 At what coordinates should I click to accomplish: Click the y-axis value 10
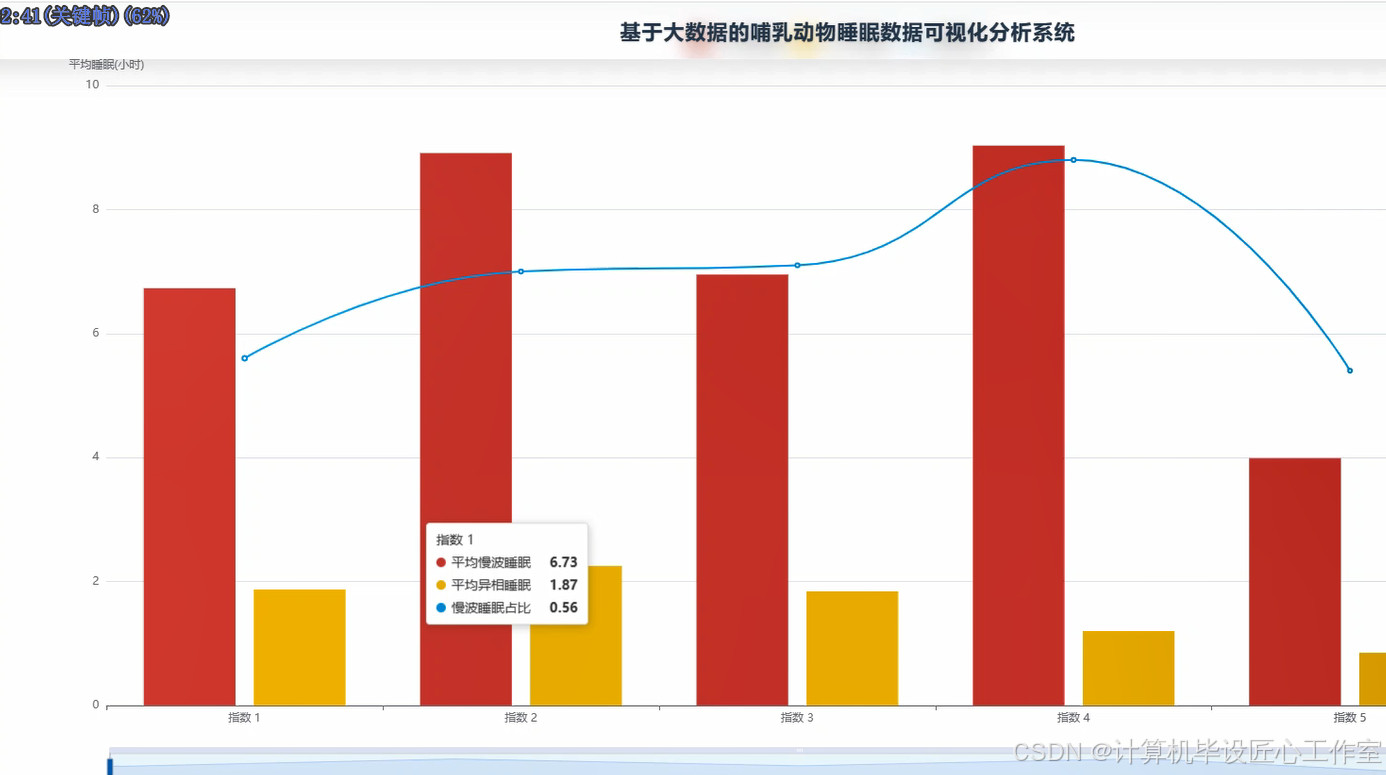[92, 85]
